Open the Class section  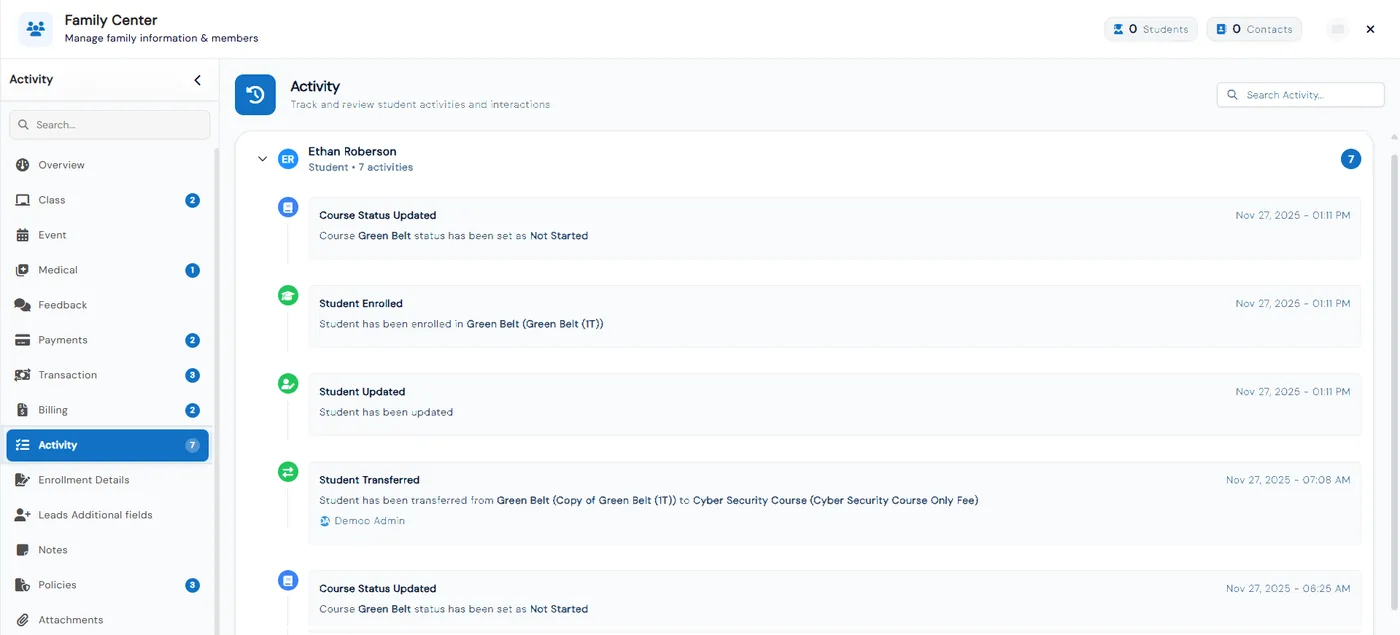108,200
